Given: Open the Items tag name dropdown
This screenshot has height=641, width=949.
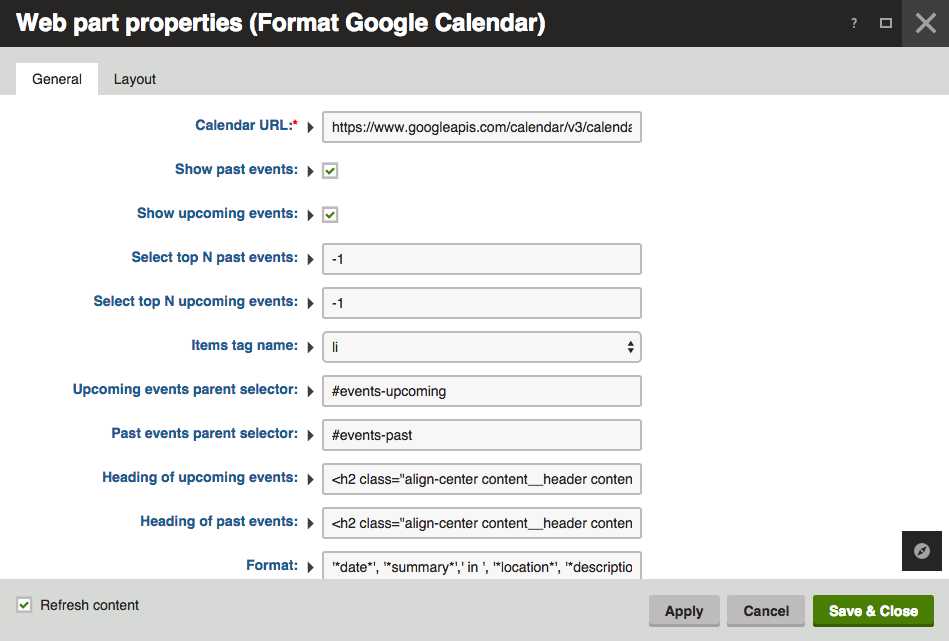Looking at the screenshot, I should coord(481,347).
